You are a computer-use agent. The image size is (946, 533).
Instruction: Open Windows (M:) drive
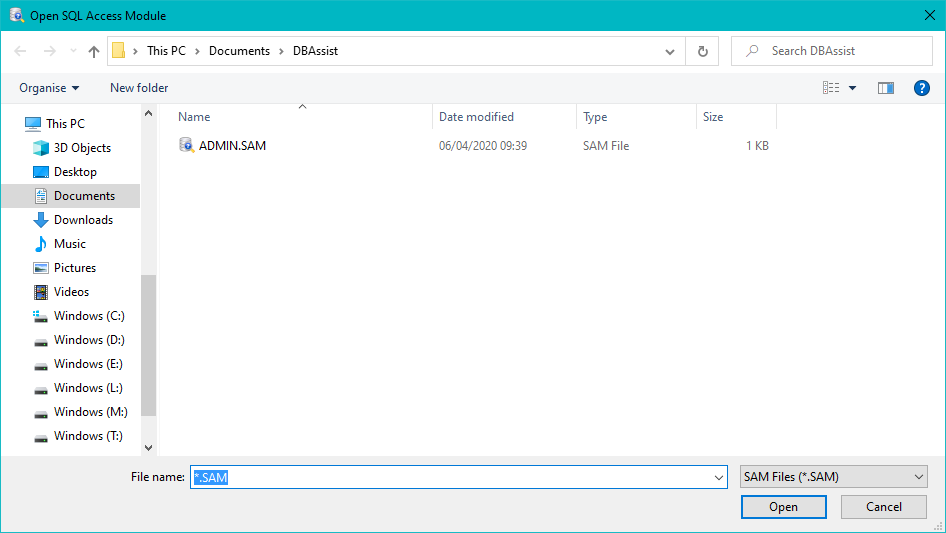pyautogui.click(x=90, y=412)
